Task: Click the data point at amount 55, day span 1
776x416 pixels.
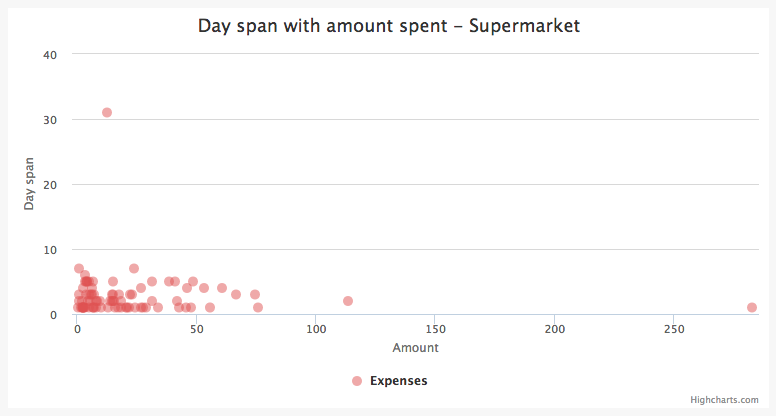Action: tap(210, 307)
